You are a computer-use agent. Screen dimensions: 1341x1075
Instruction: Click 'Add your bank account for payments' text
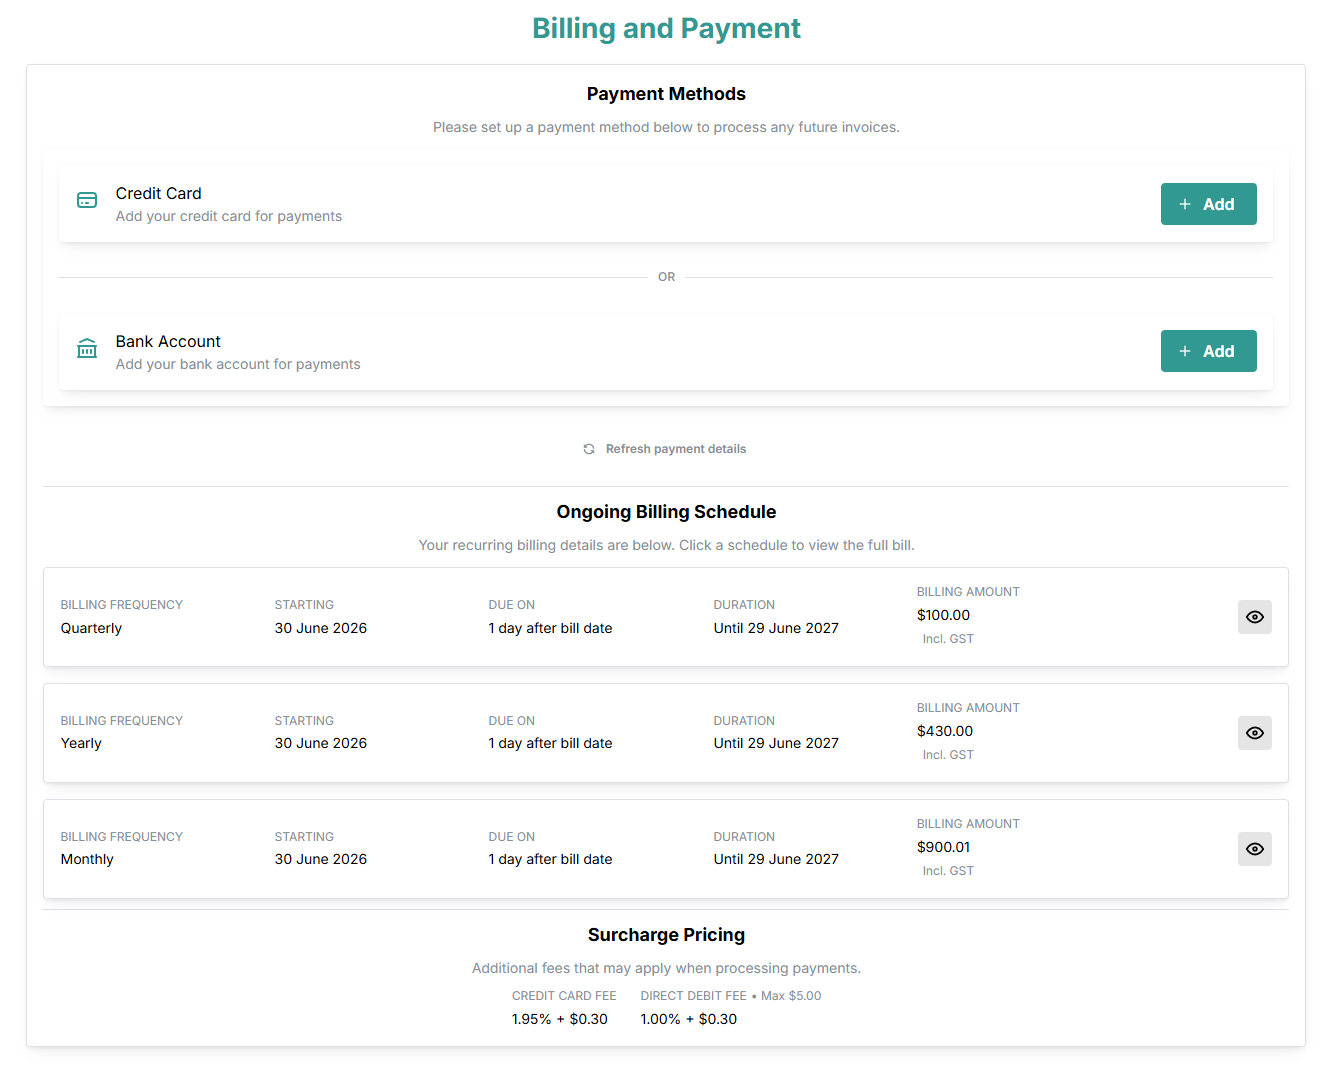tap(238, 364)
